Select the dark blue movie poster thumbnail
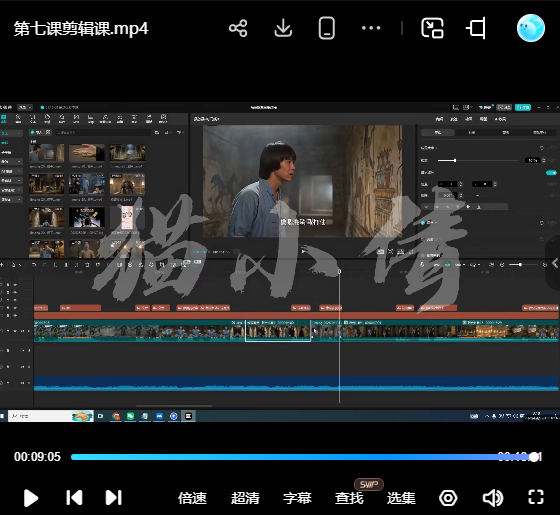 [x=87, y=218]
